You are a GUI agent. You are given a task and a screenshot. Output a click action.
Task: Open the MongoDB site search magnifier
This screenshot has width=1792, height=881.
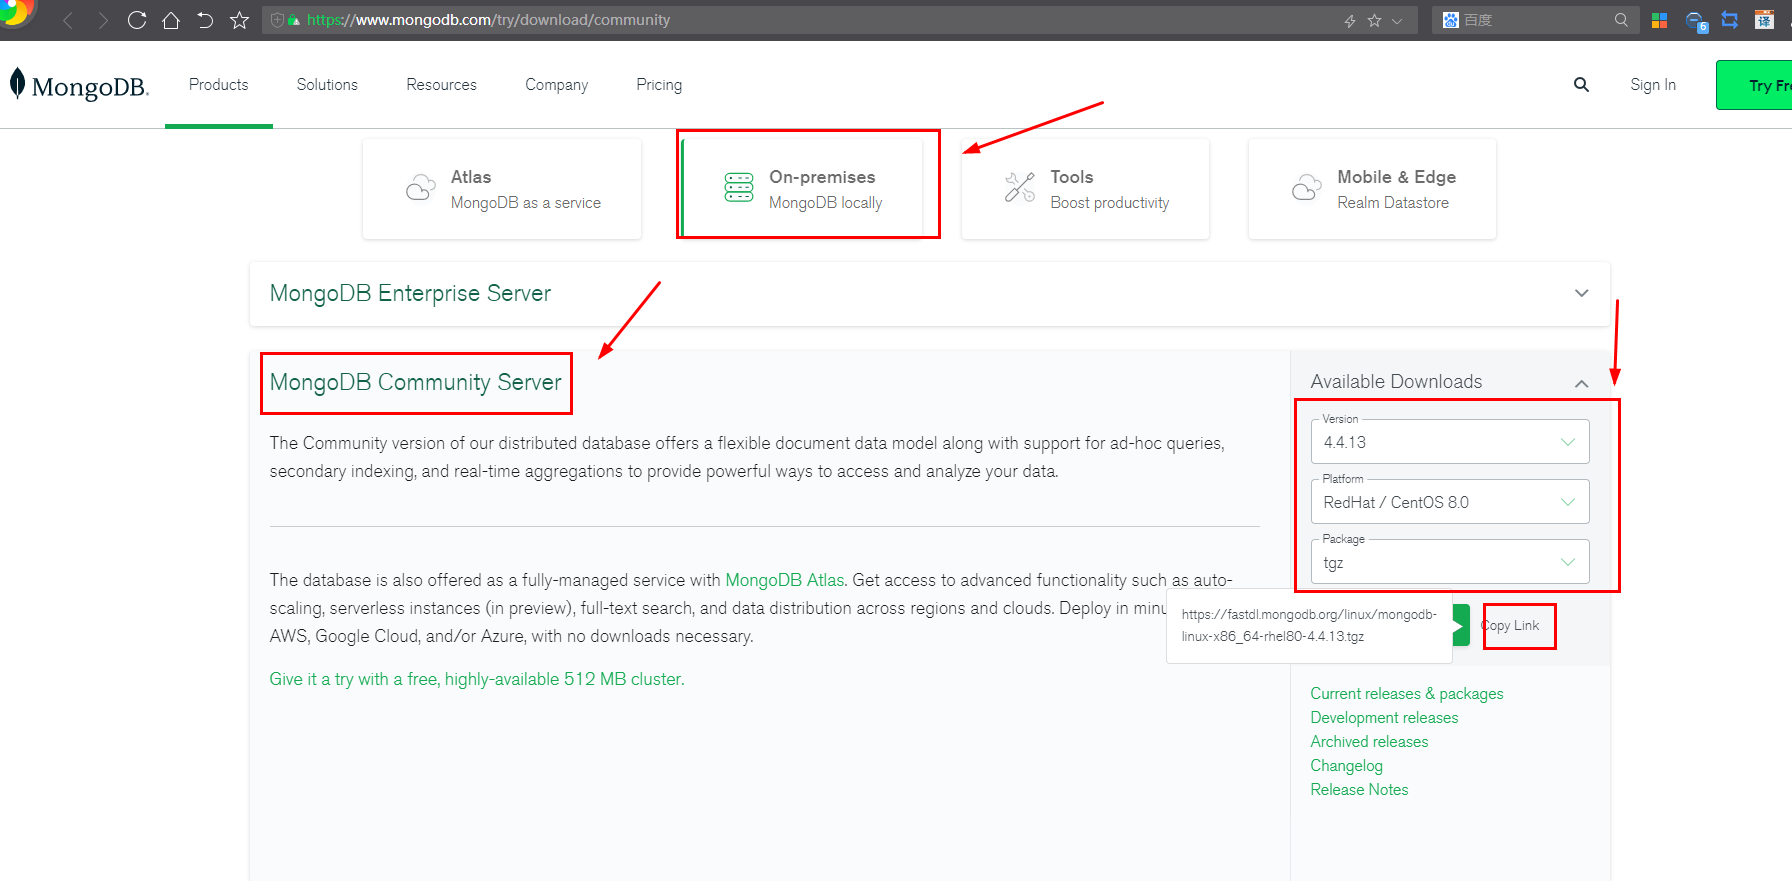coord(1581,85)
